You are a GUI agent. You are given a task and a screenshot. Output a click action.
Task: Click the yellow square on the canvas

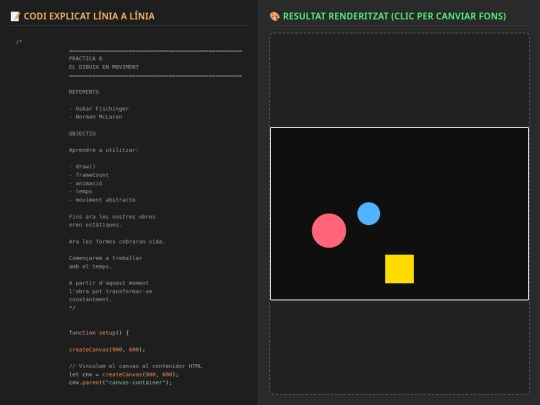pos(399,269)
